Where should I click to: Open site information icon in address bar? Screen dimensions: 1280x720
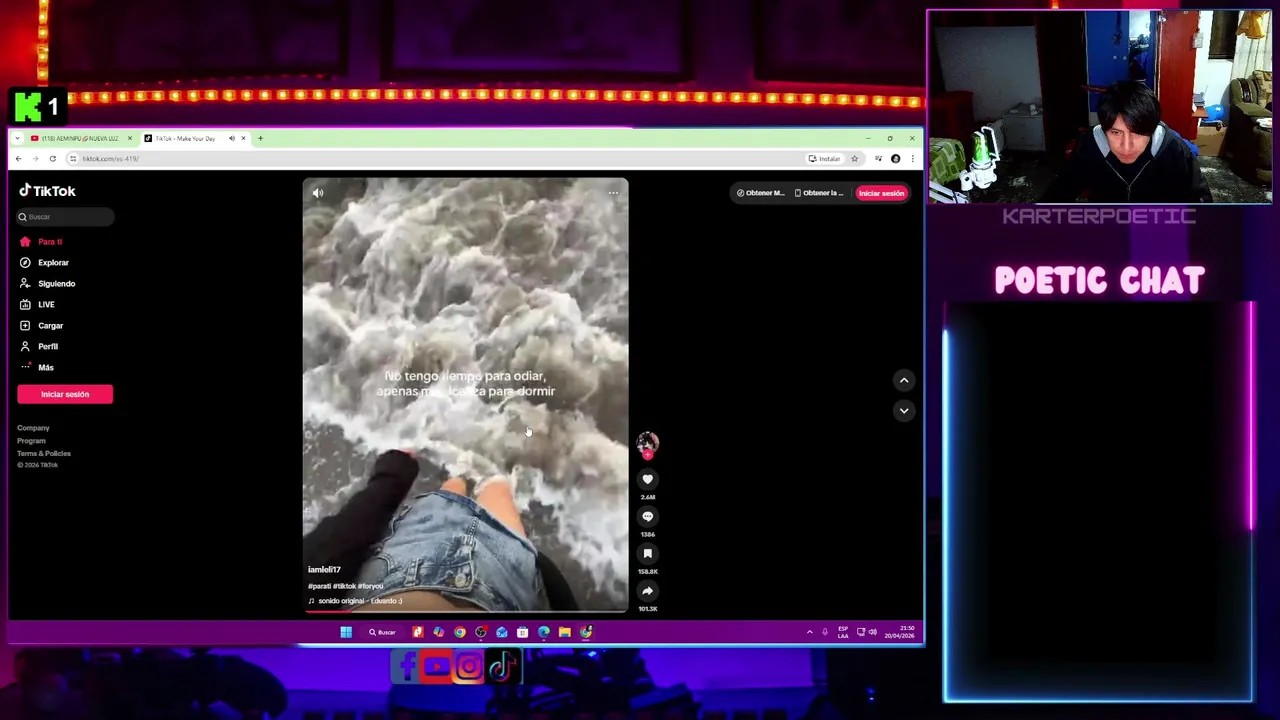tap(73, 159)
